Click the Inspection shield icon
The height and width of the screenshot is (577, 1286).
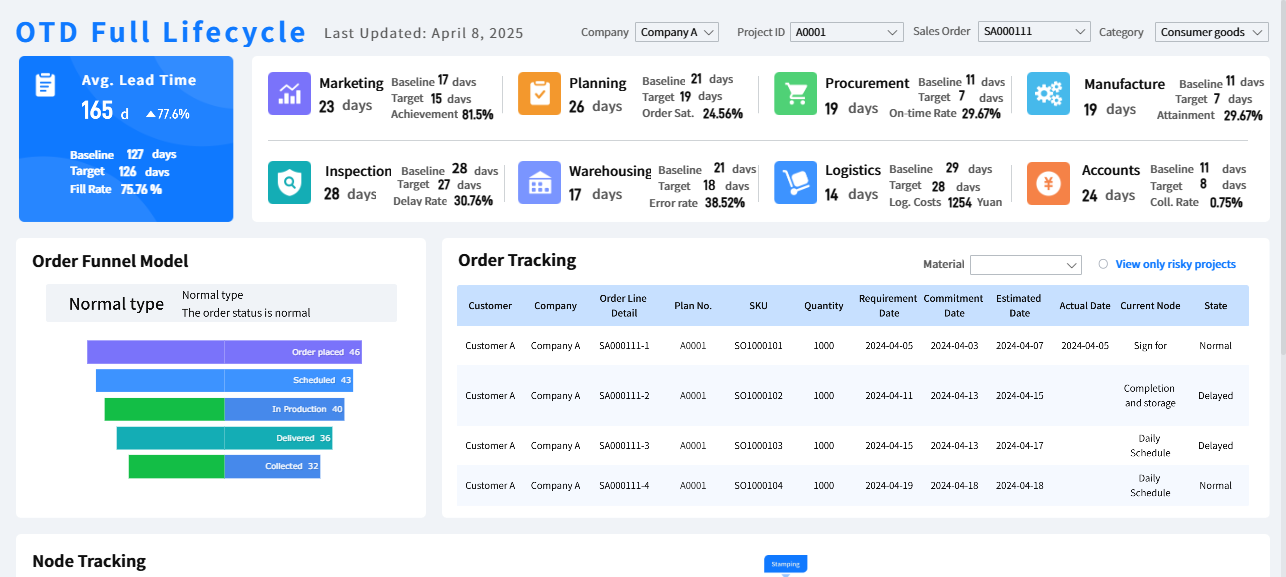(x=289, y=183)
